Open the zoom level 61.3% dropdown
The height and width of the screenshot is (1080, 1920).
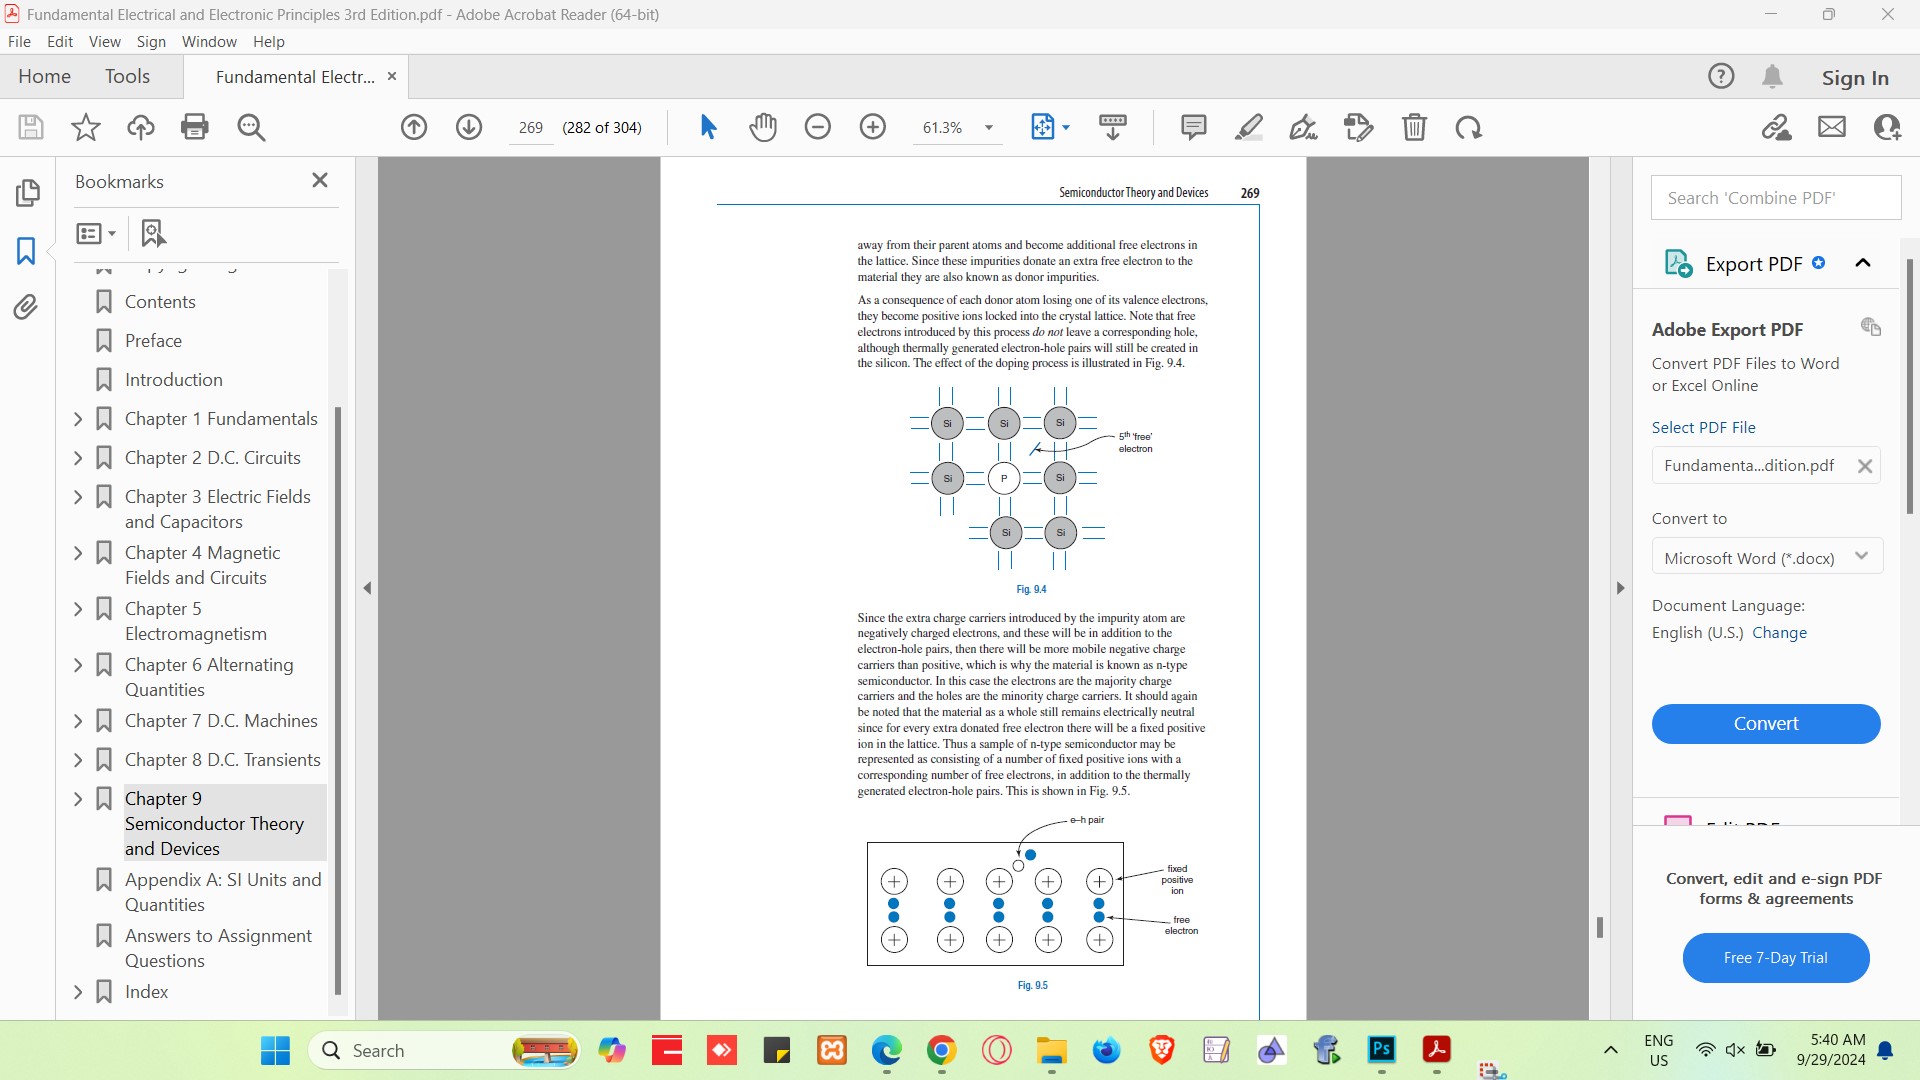tap(989, 128)
